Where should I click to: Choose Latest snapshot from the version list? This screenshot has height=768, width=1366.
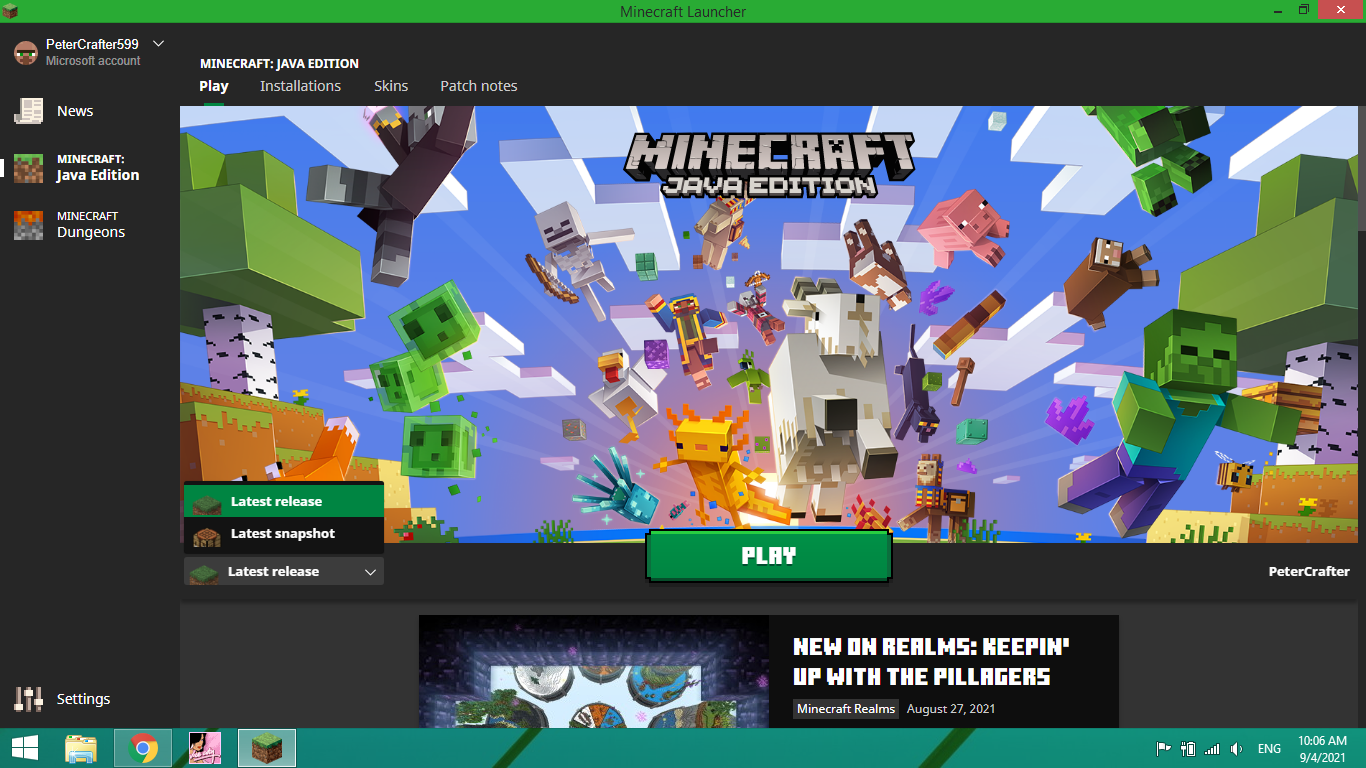coord(284,534)
